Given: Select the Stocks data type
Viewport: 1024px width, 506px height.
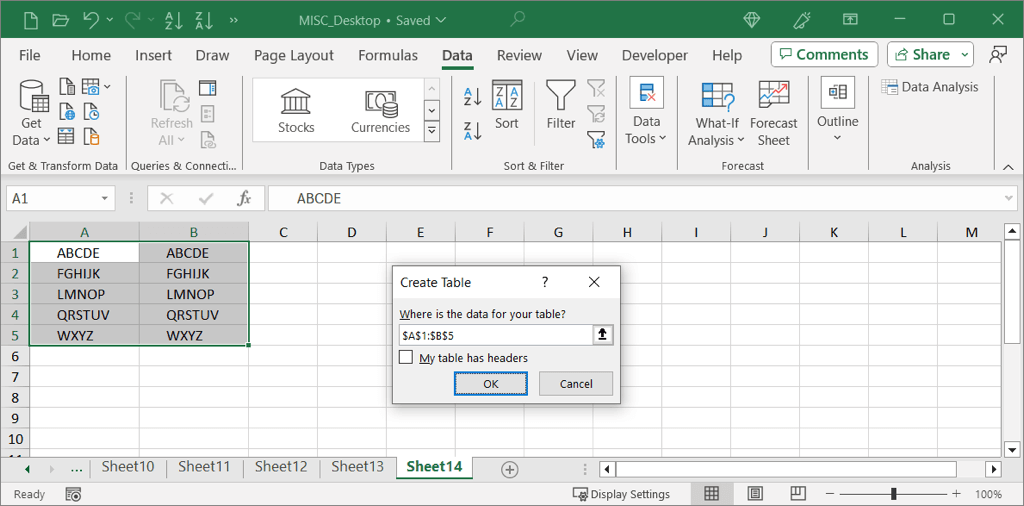Looking at the screenshot, I should (296, 110).
